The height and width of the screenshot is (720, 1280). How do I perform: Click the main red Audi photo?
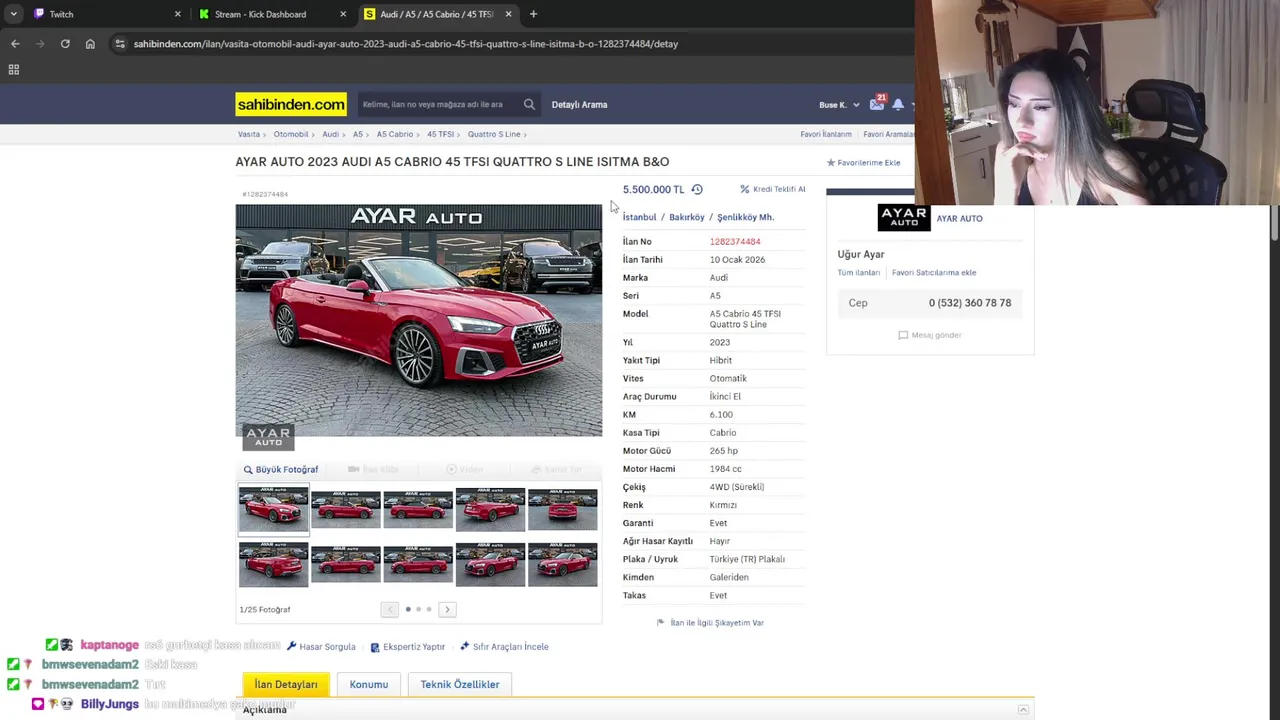[x=419, y=320]
